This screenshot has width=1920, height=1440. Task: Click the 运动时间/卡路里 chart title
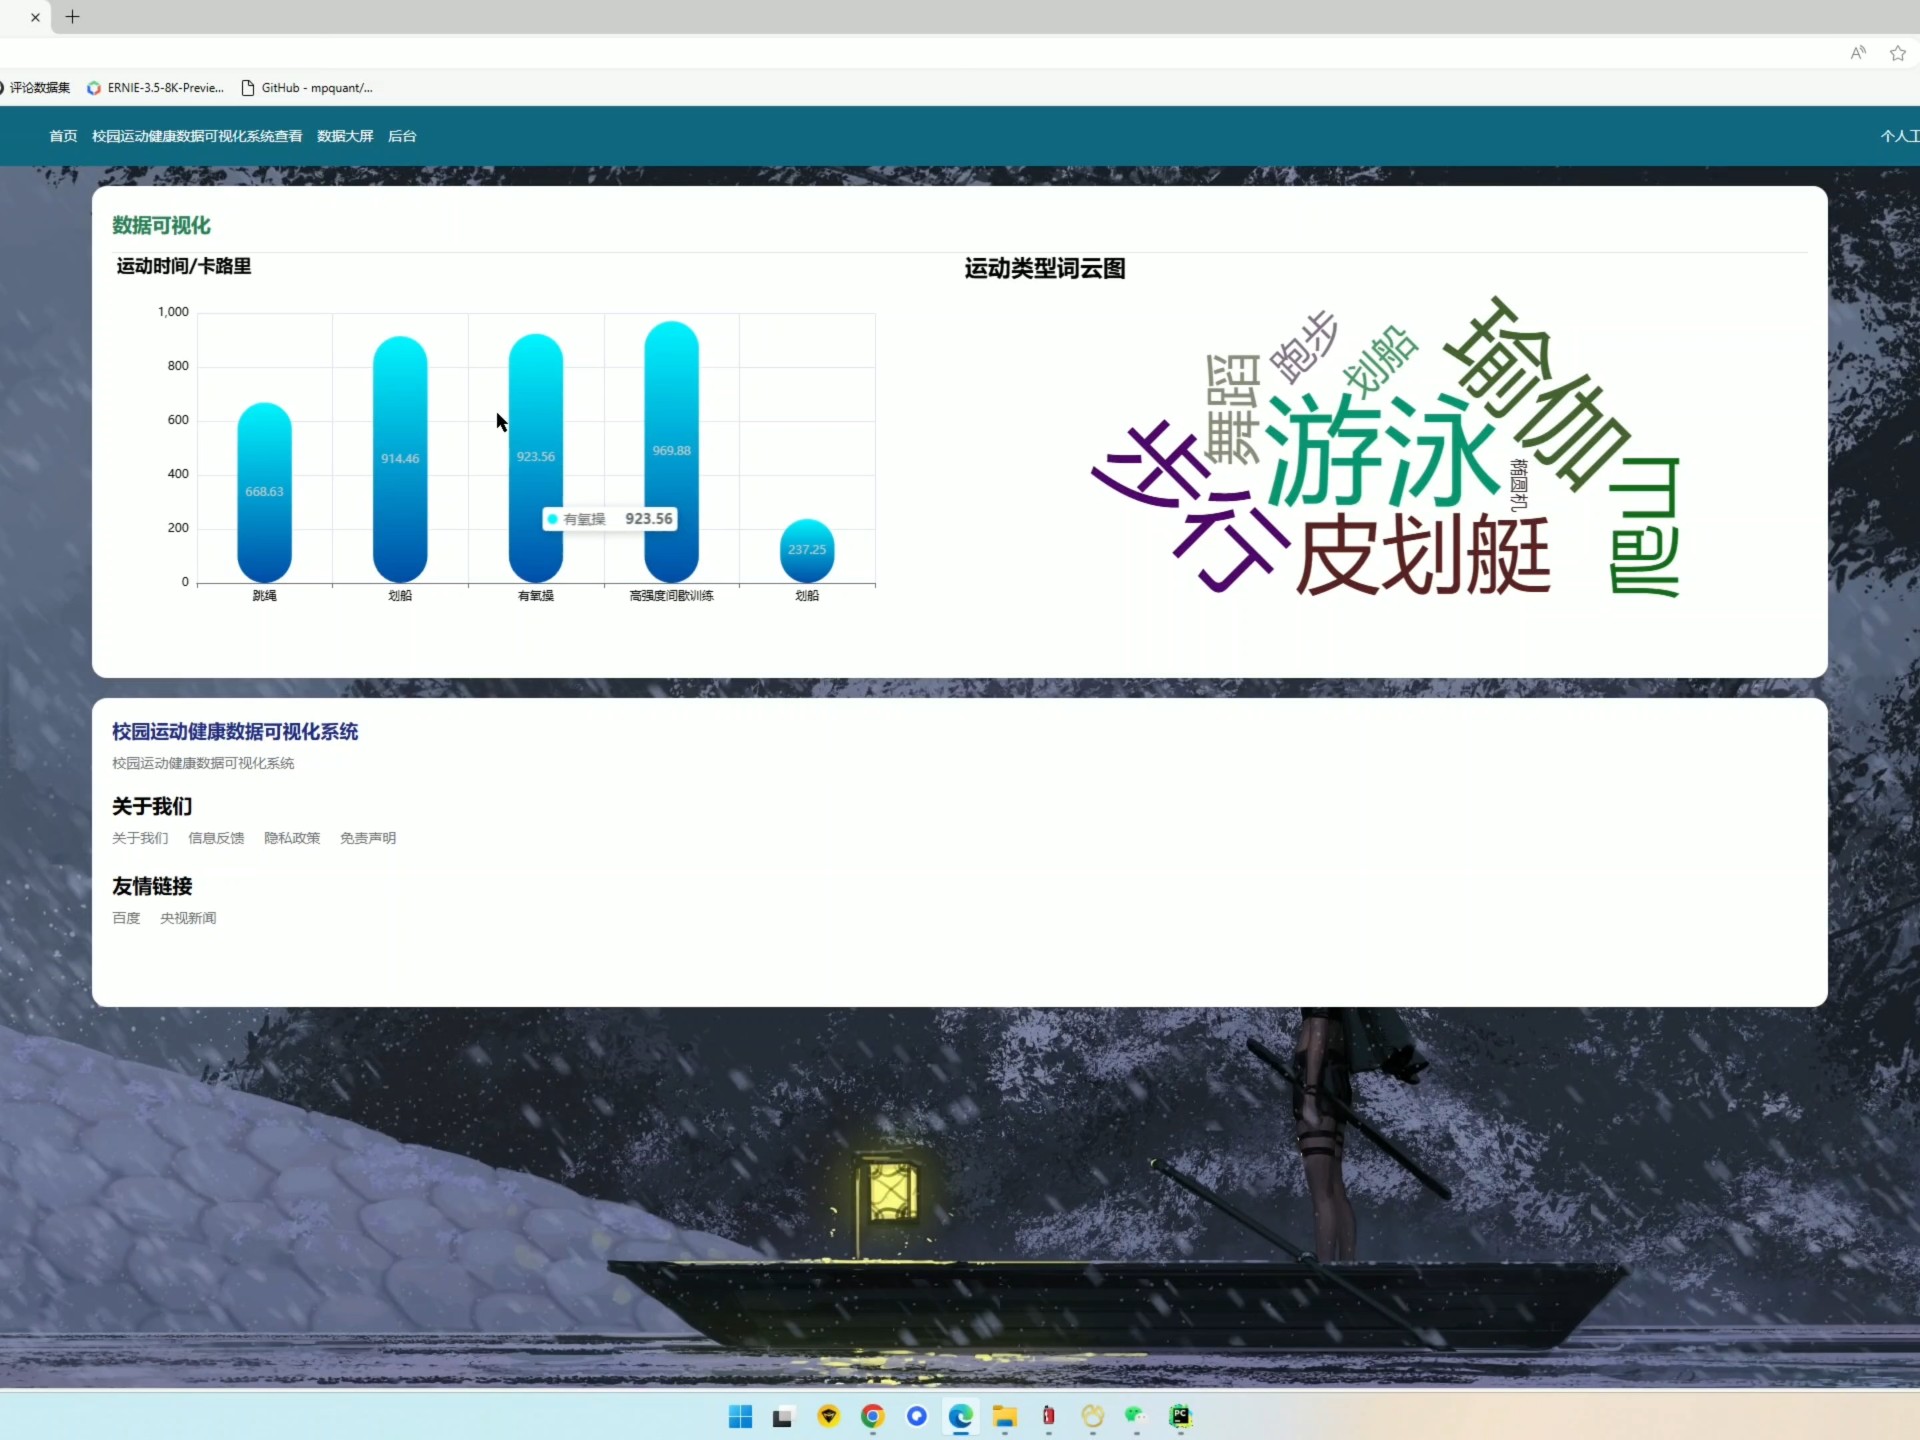tap(184, 266)
